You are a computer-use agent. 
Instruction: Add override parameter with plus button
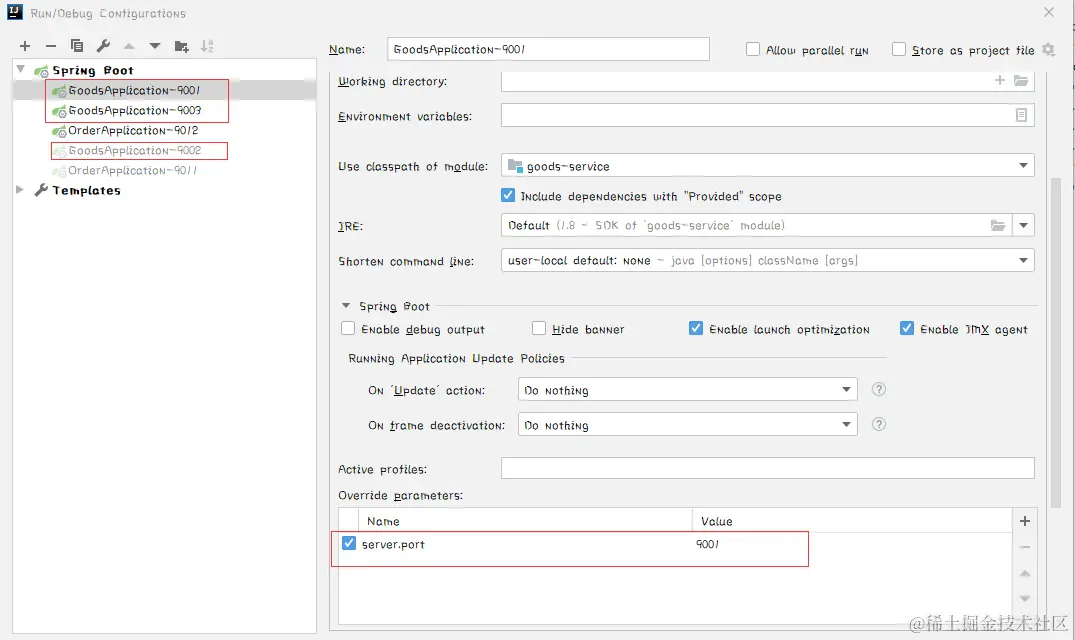pos(1025,521)
